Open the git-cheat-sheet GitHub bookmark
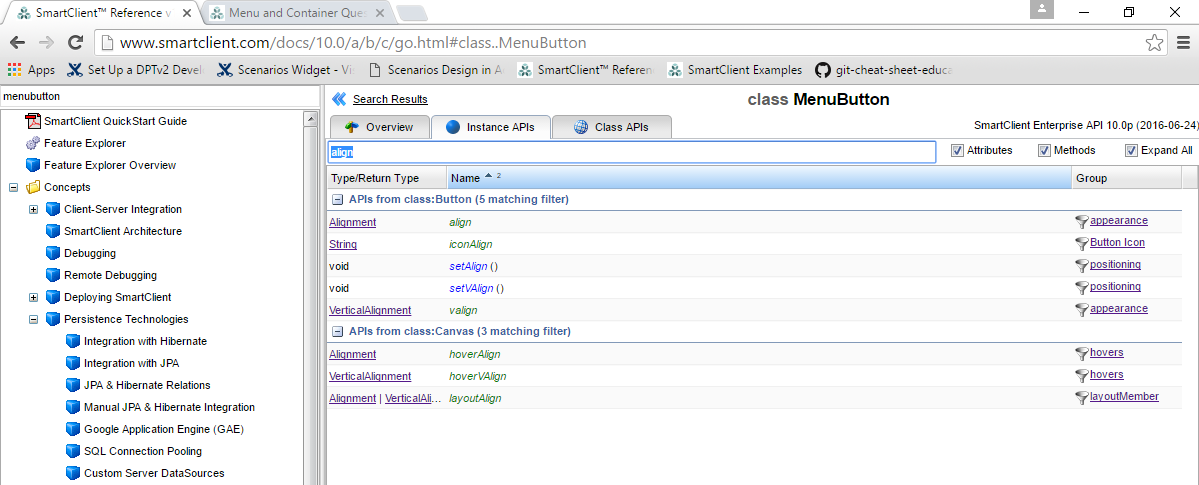1199x485 pixels. pos(884,70)
